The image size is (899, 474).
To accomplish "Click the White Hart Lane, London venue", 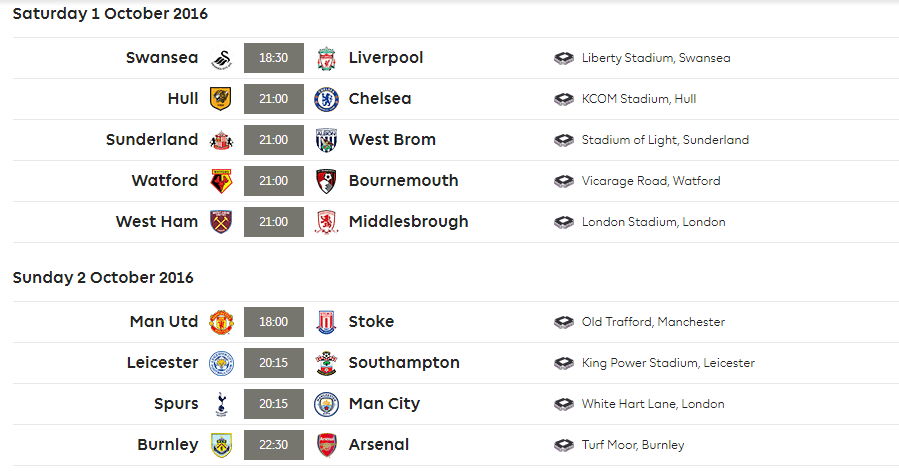I will 653,404.
